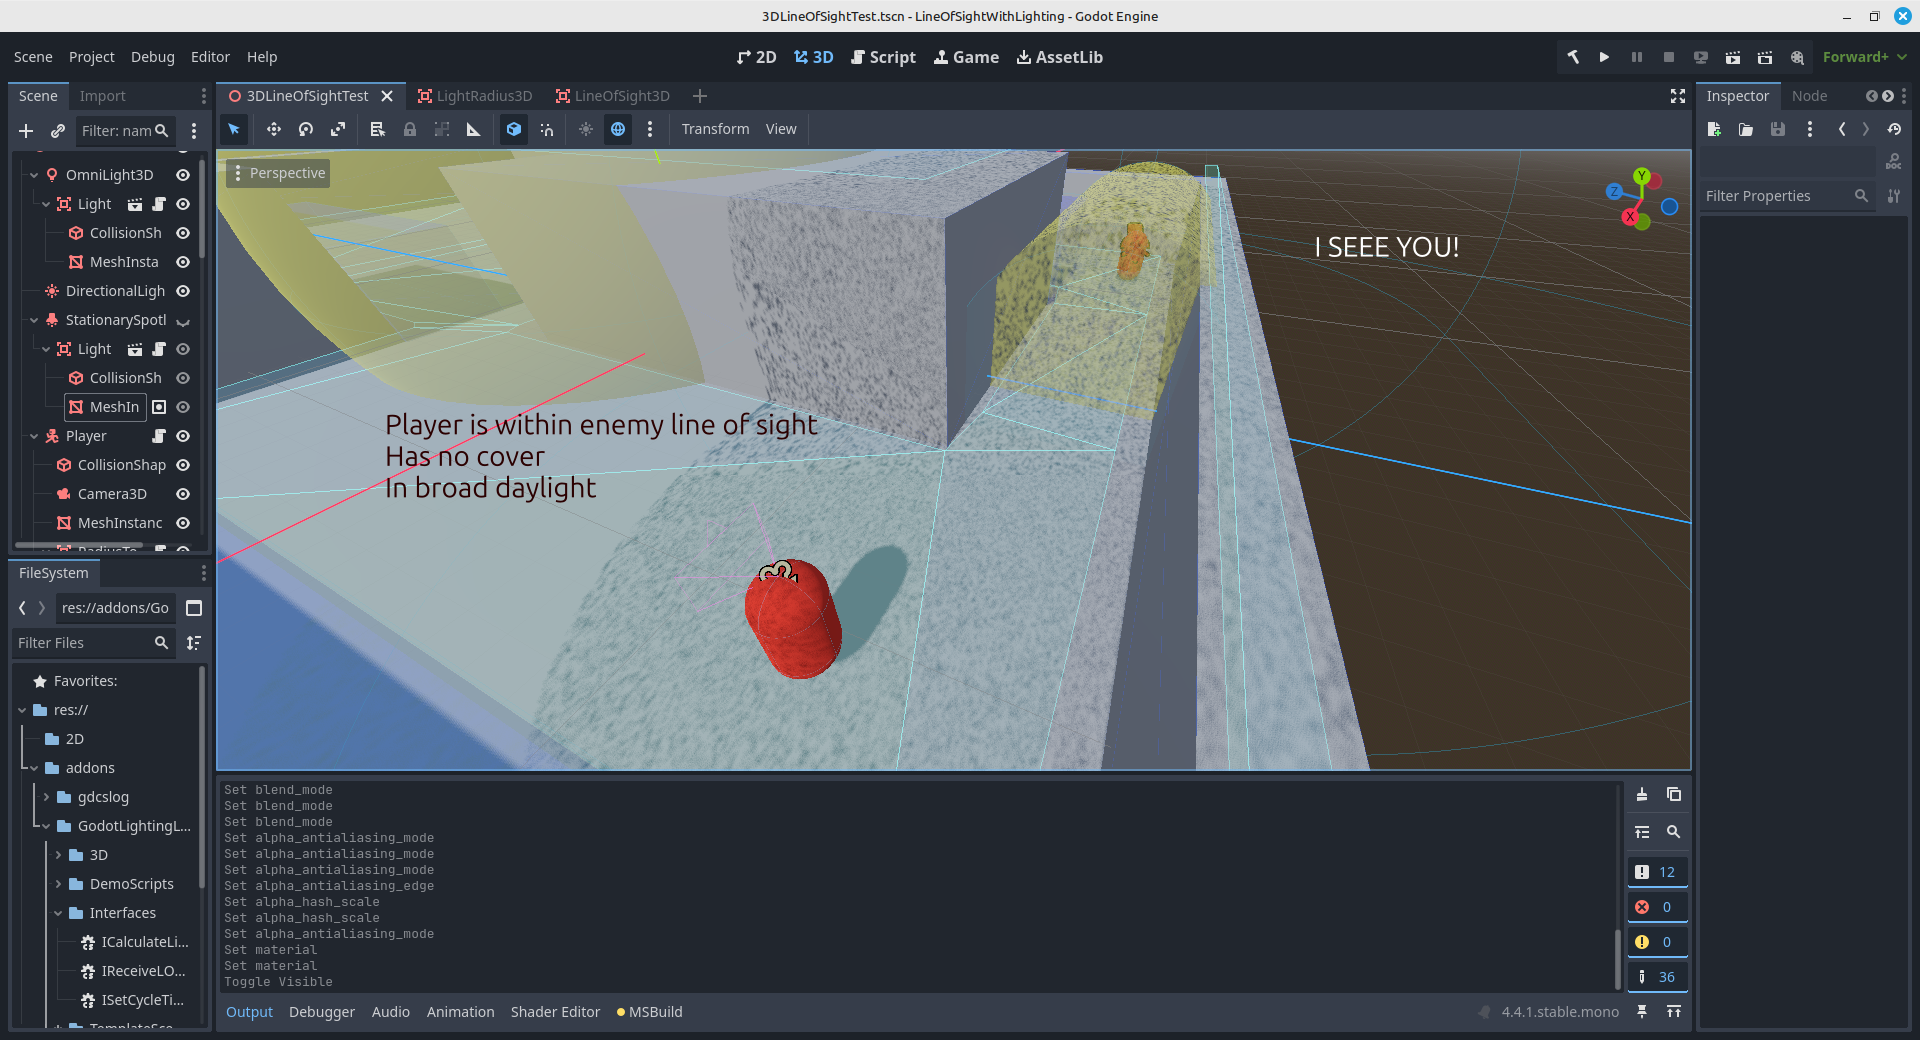Switch to the Import dock tab
This screenshot has height=1040, width=1920.
[x=102, y=96]
